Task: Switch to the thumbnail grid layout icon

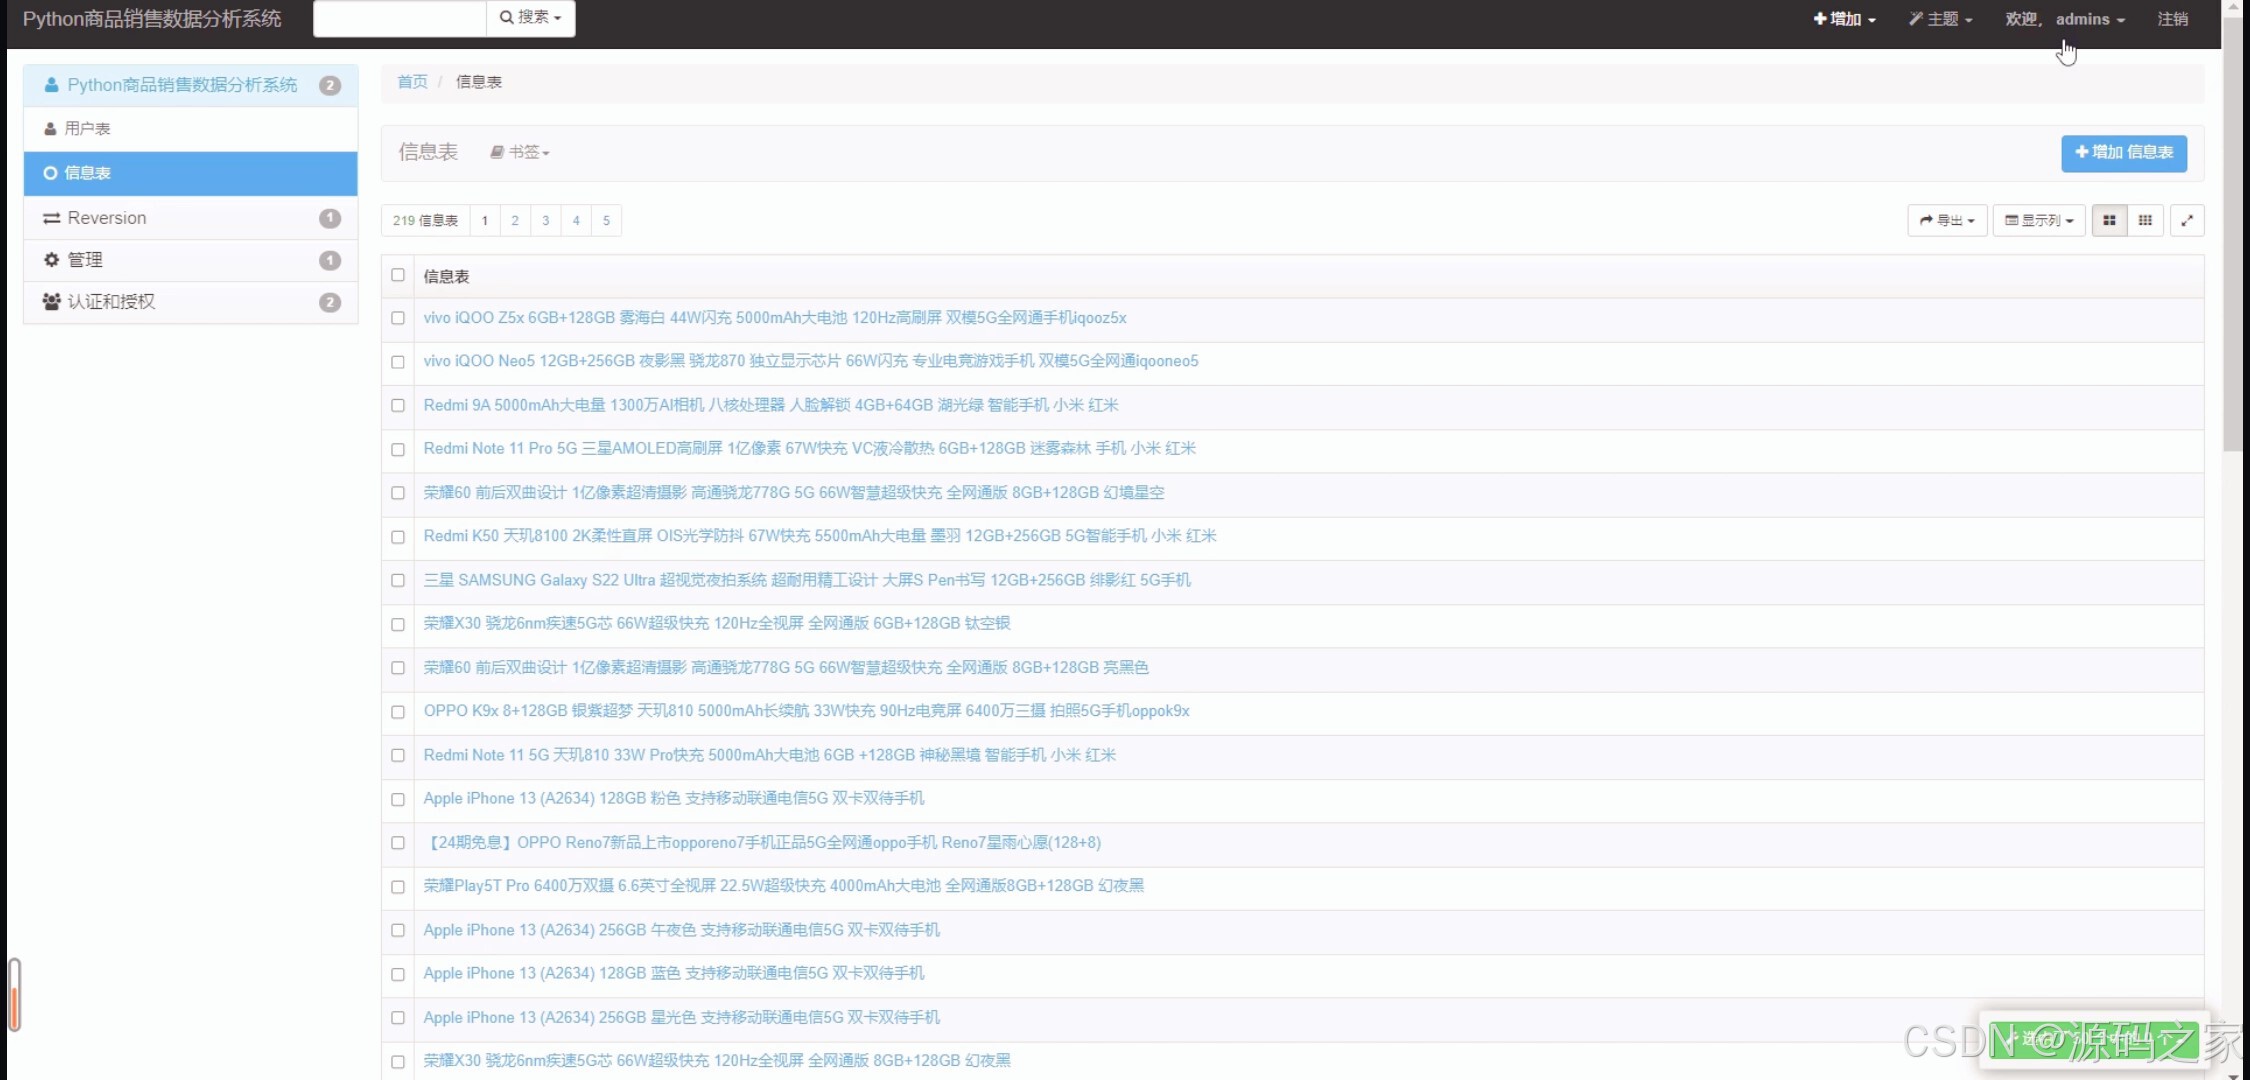Action: click(x=2145, y=220)
